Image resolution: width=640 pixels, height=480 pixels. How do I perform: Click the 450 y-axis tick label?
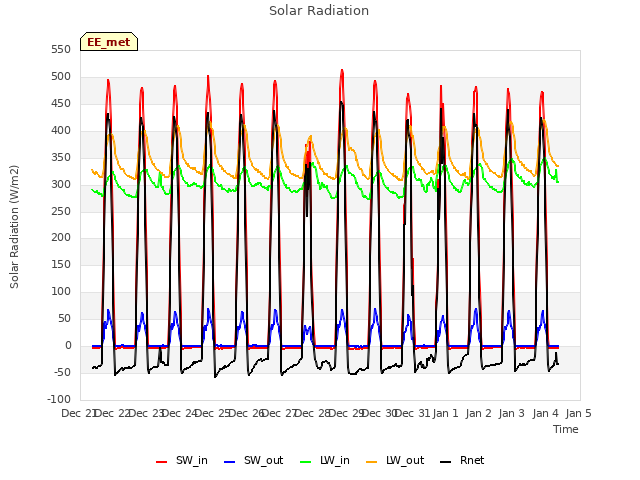61,103
